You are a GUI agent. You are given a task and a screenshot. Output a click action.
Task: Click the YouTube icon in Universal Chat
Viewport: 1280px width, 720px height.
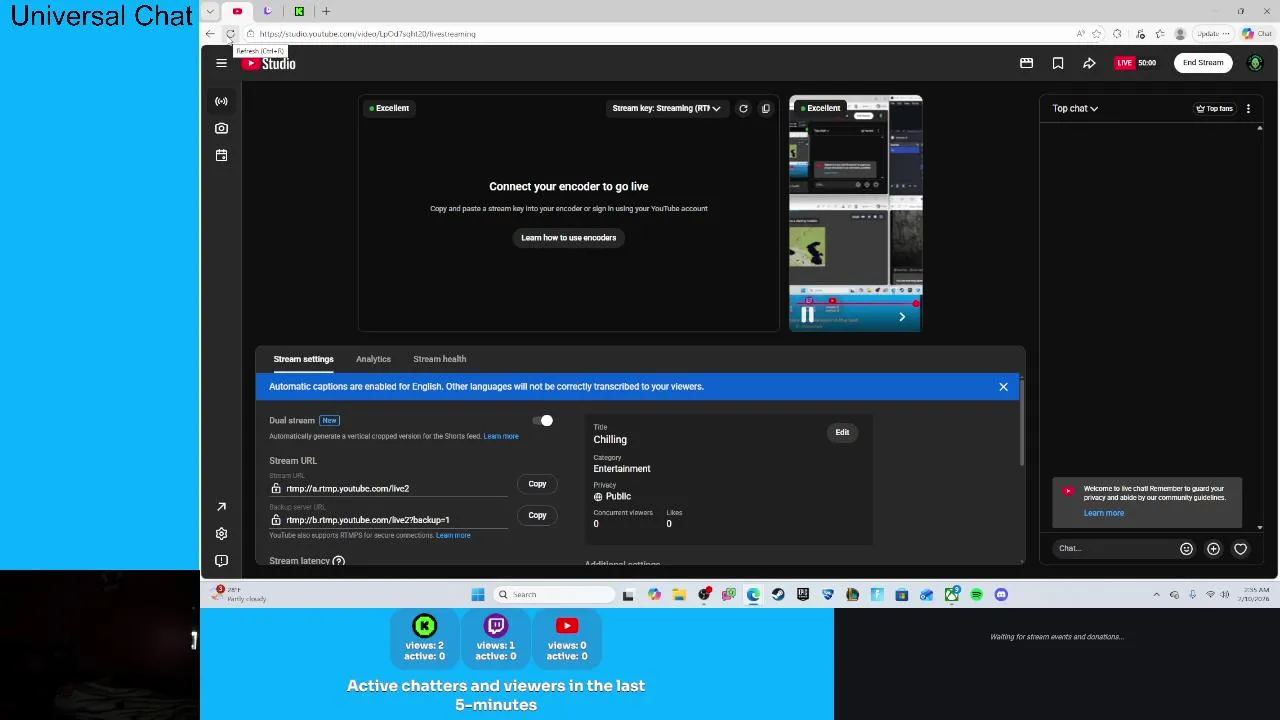click(x=567, y=626)
